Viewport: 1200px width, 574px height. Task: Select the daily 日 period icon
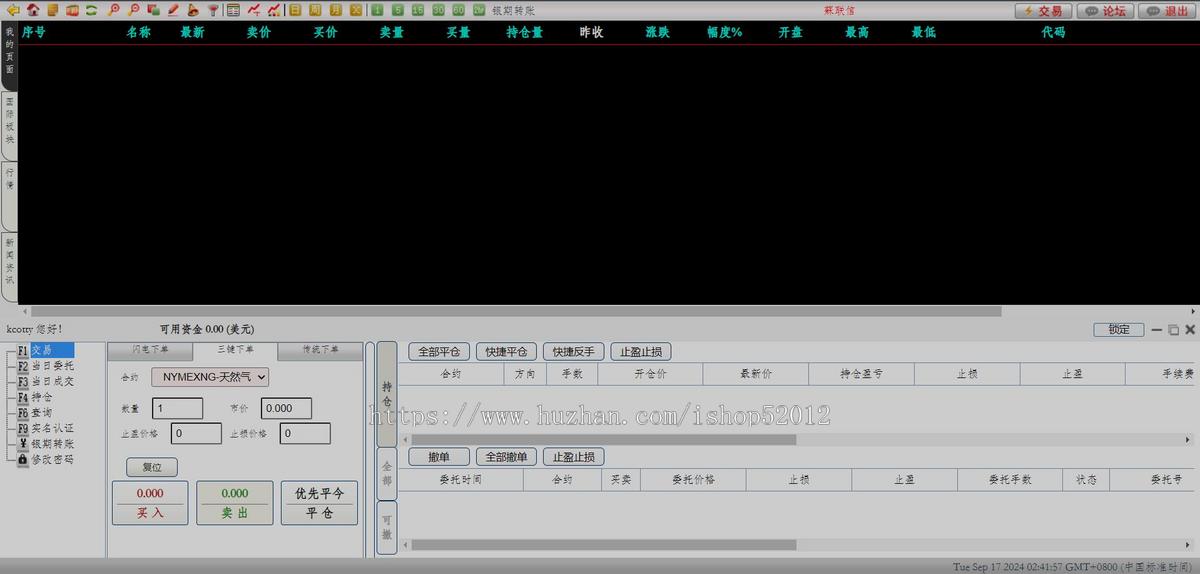click(295, 10)
